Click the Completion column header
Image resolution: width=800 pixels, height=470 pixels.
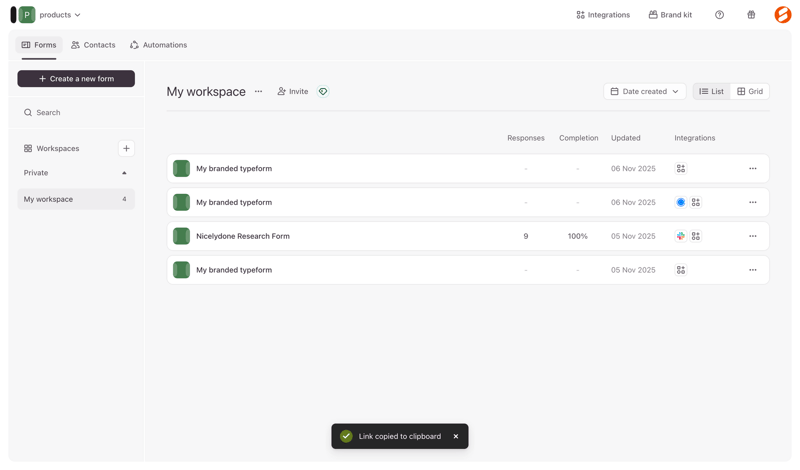coord(579,138)
